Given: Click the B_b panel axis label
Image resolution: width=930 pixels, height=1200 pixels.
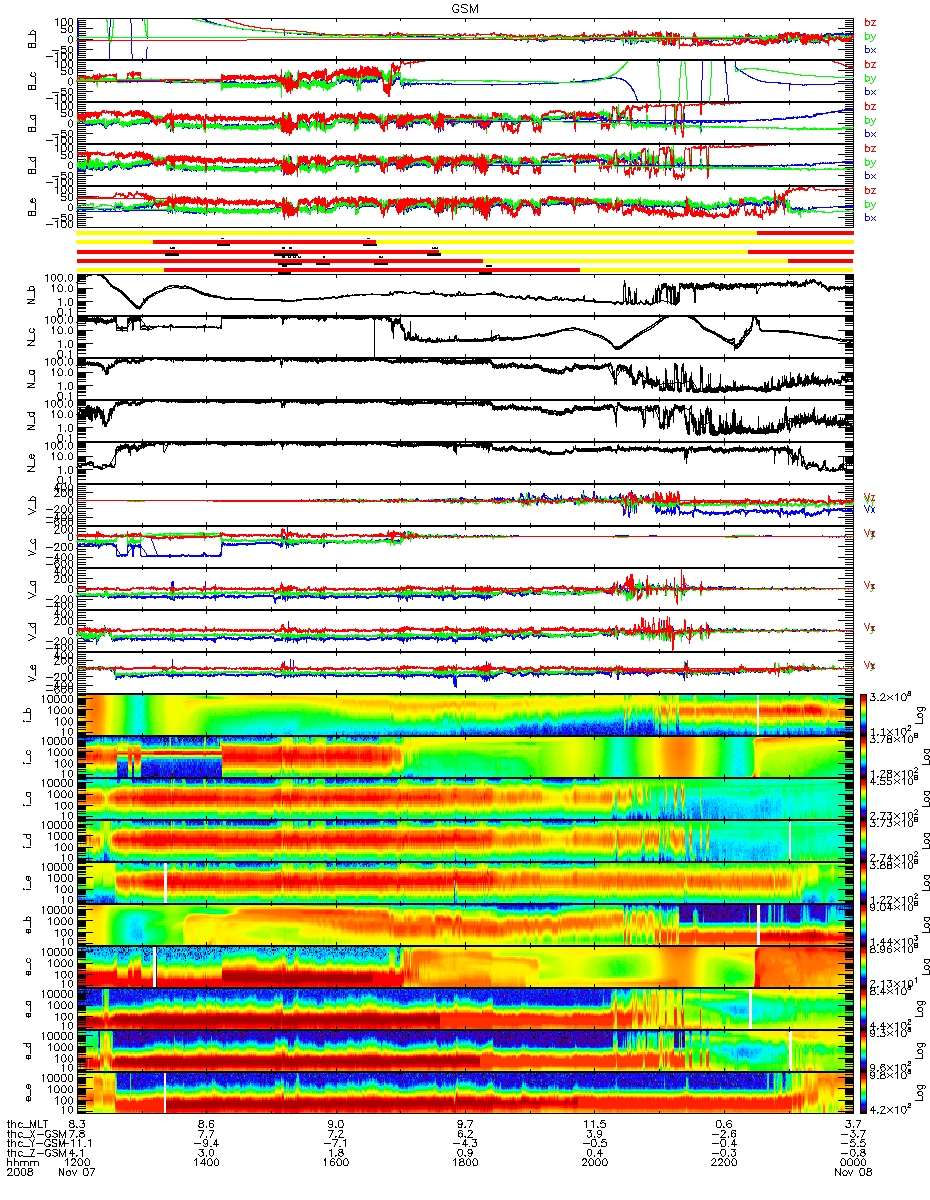Looking at the screenshot, I should [x=32, y=38].
